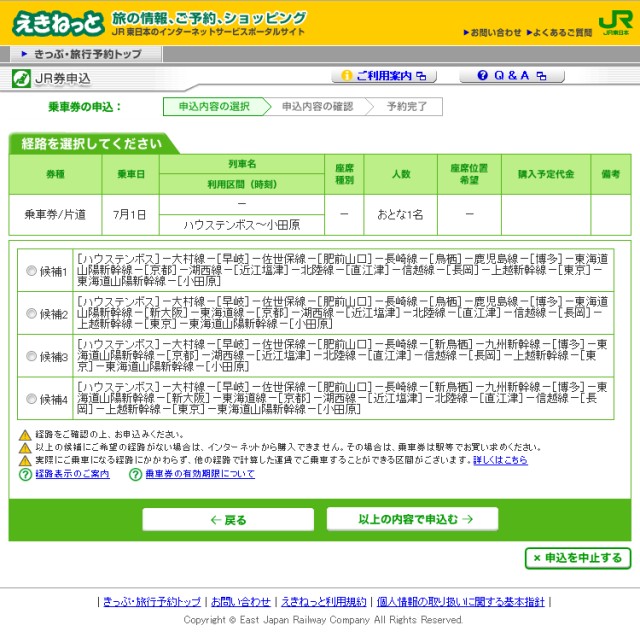The height and width of the screenshot is (637, 640).
Task: Click the JR East logo icon
Action: point(616,23)
